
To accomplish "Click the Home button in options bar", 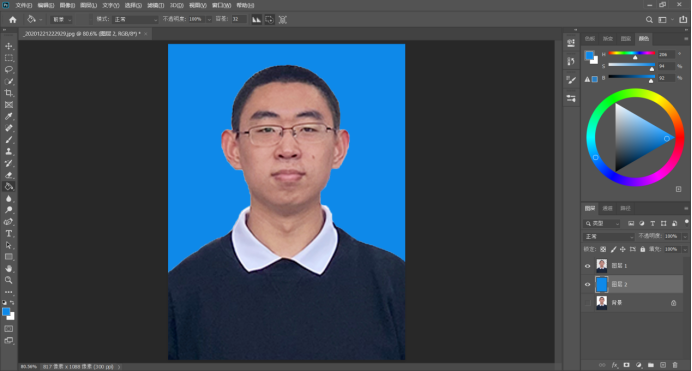I will click(13, 19).
